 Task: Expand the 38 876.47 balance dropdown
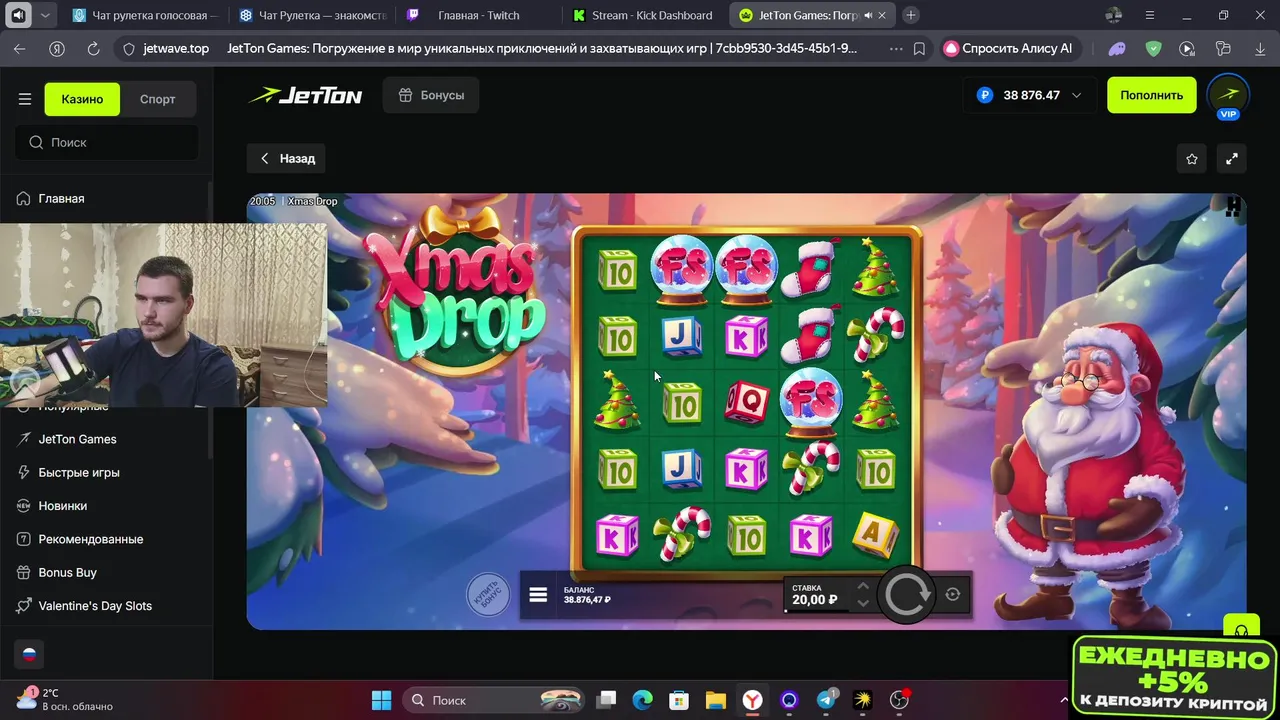1029,95
